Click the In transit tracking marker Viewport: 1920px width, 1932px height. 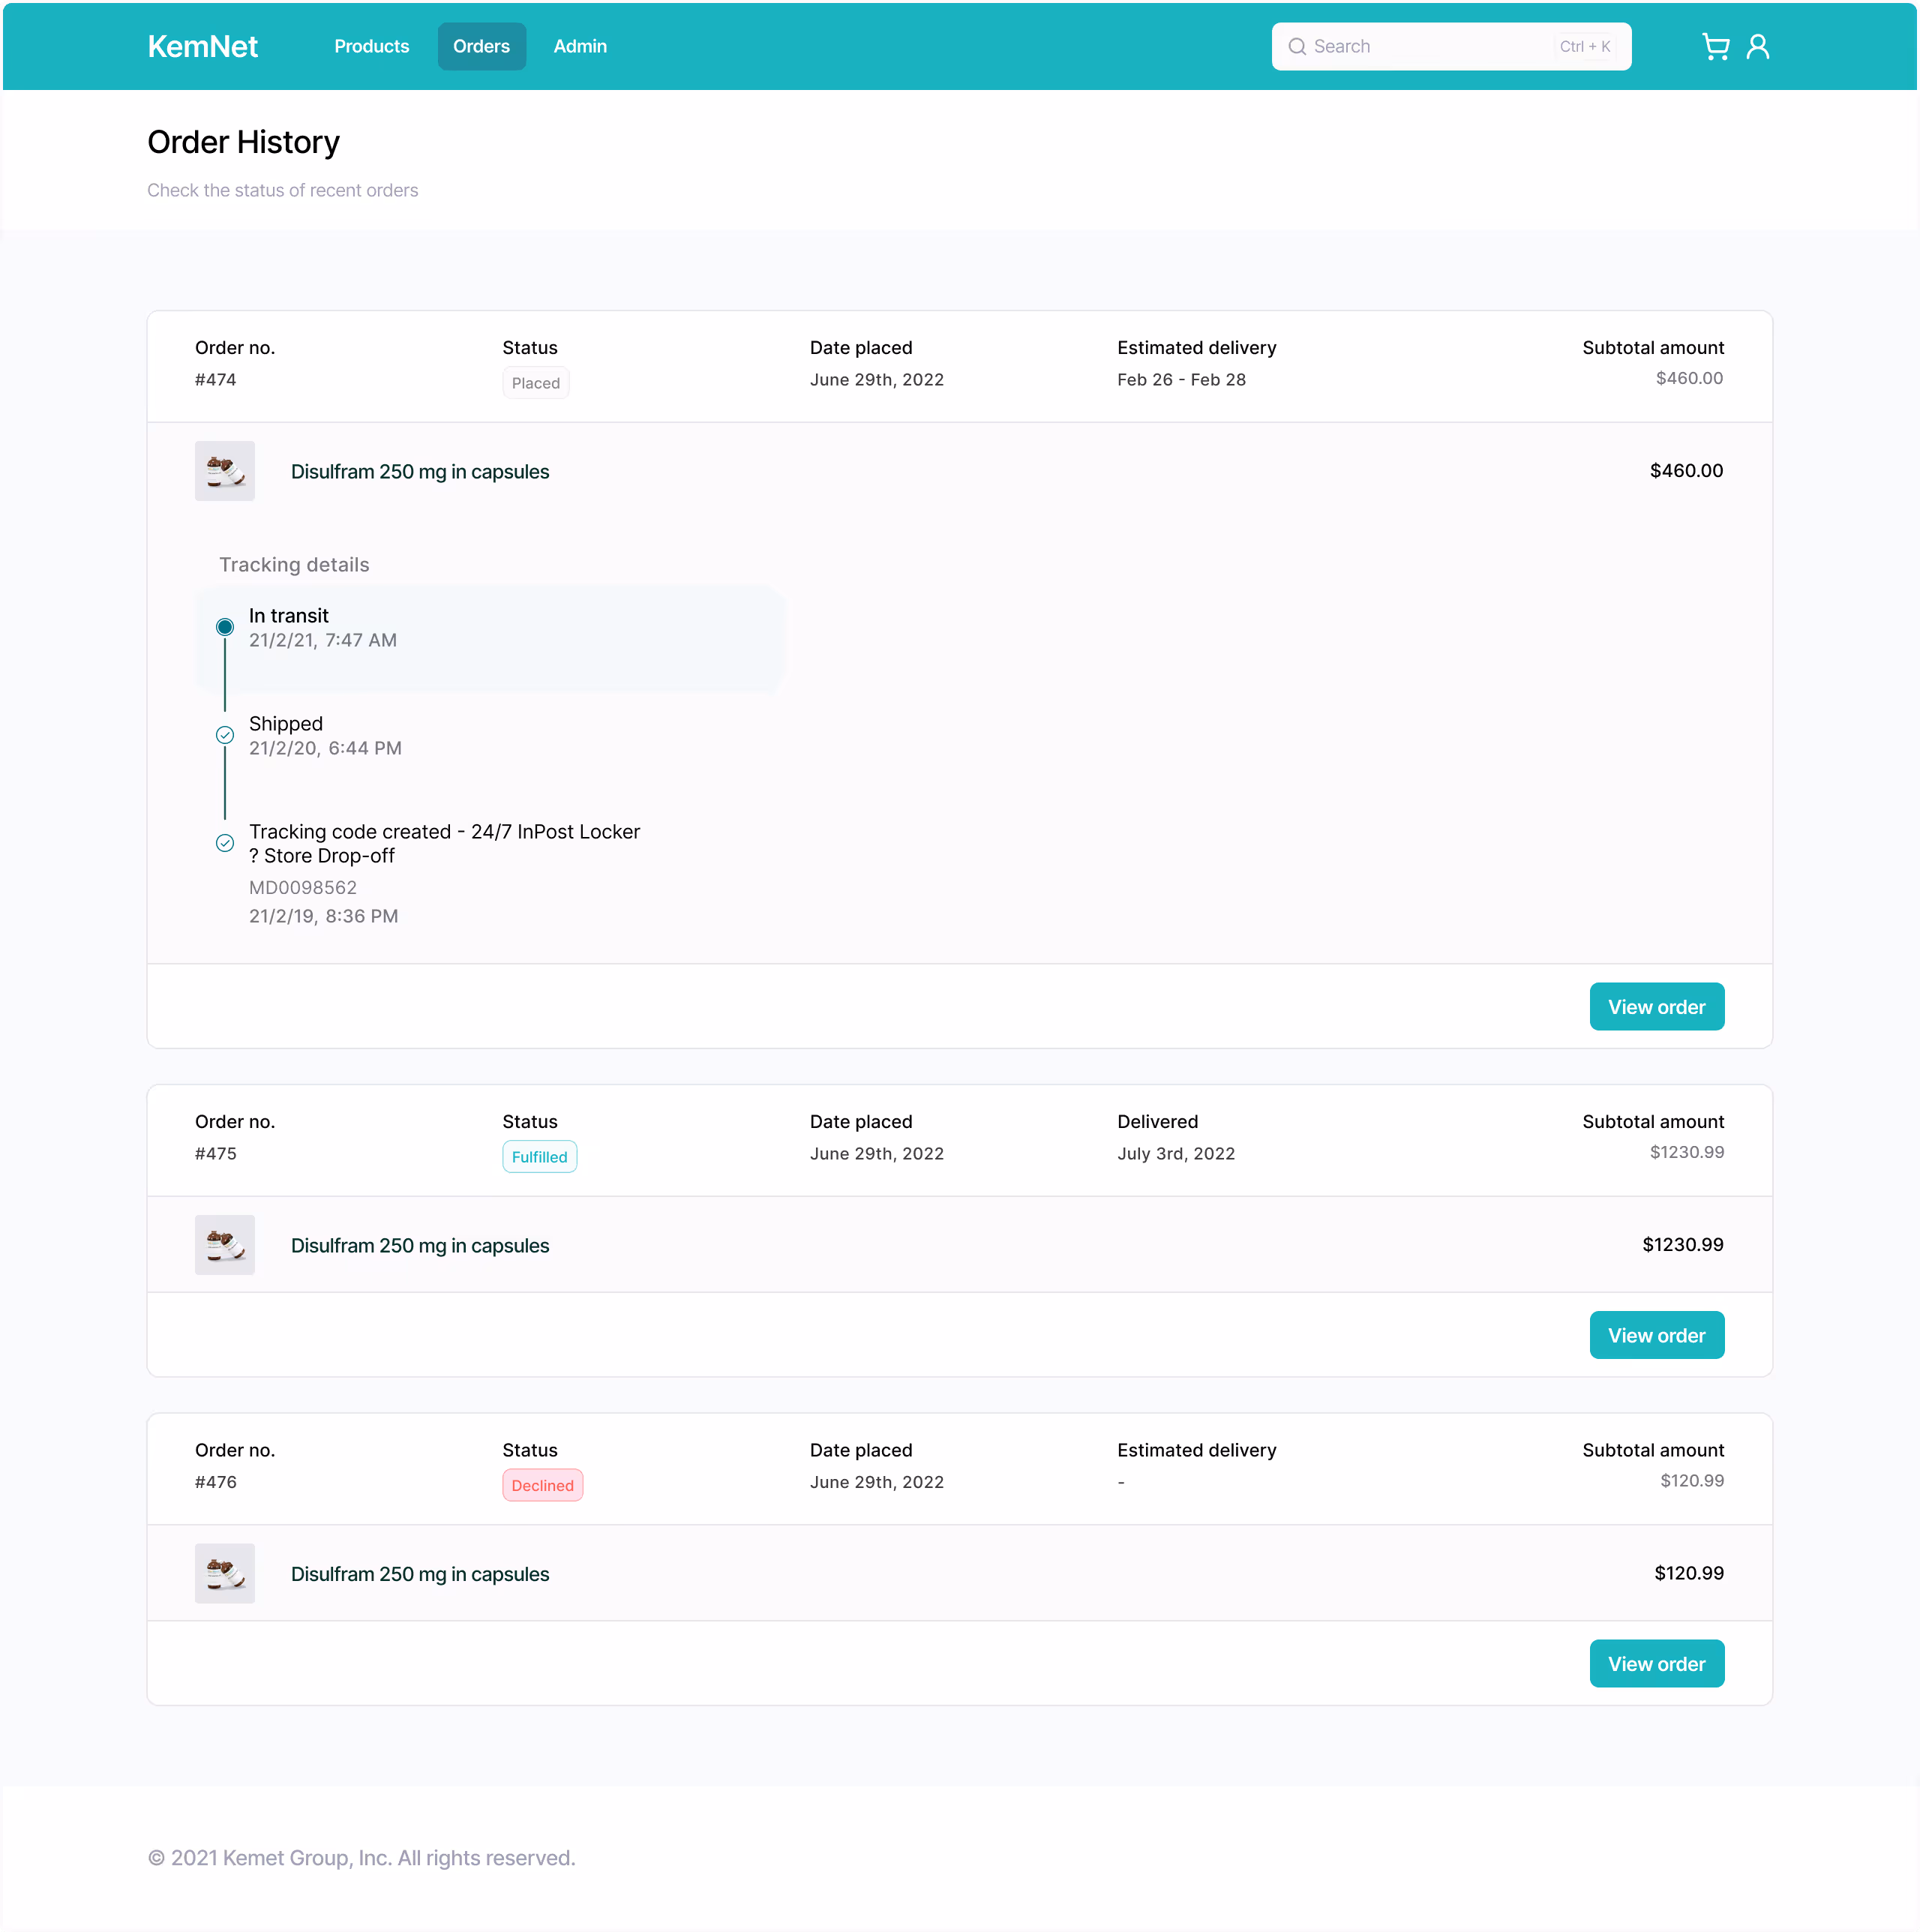point(225,627)
